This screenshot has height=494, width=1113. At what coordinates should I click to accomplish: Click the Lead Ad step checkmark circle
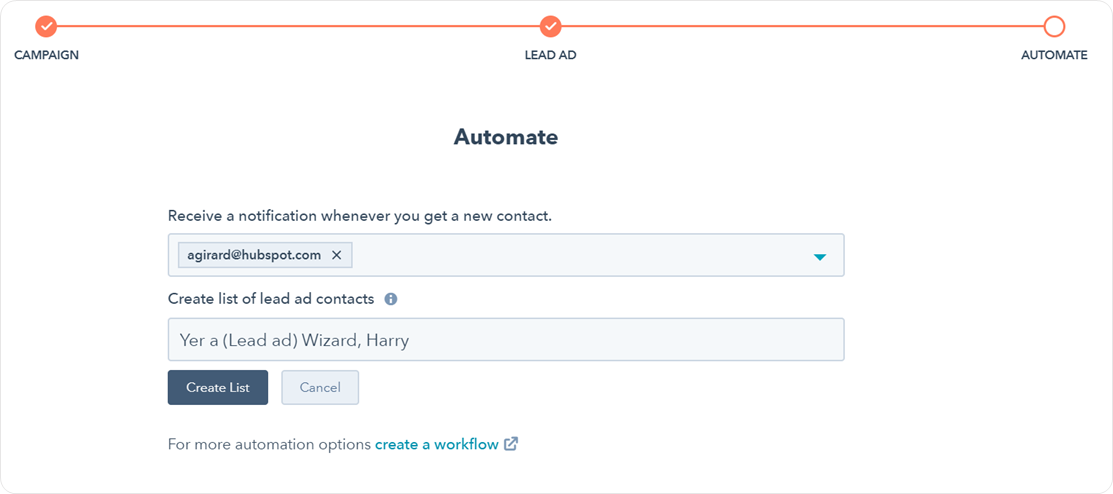tap(550, 27)
